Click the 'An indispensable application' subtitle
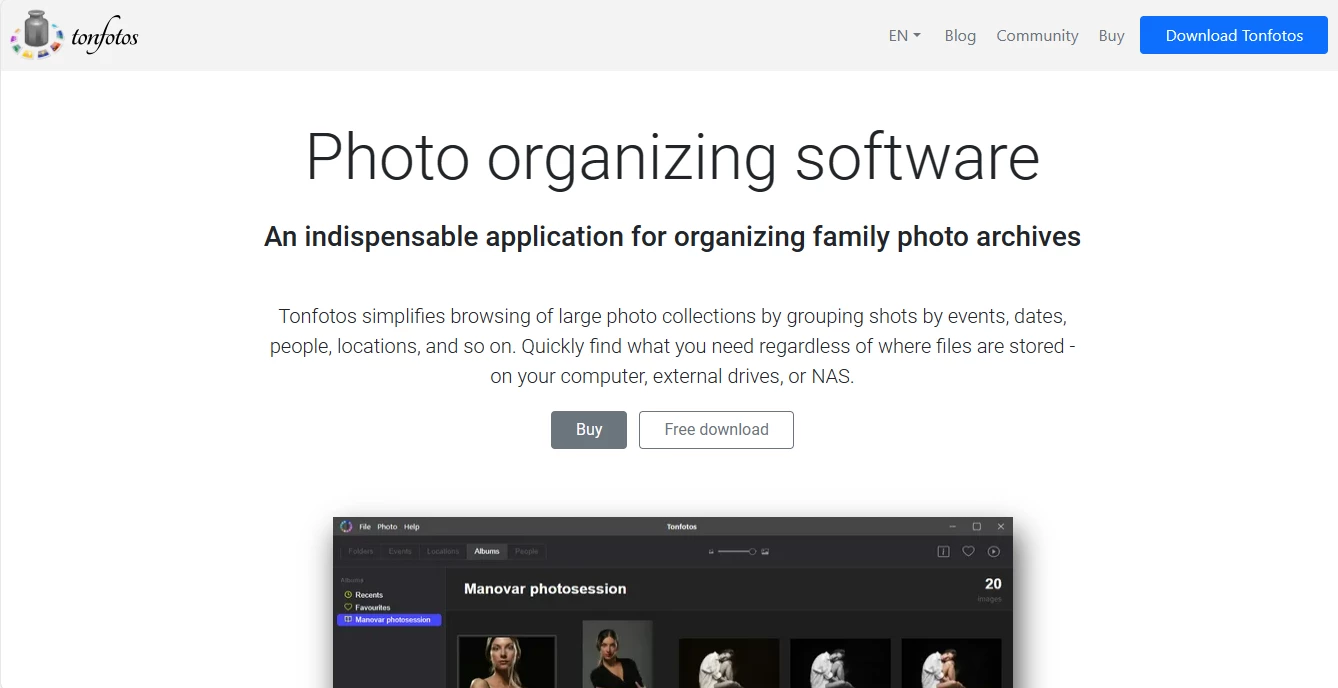Image resolution: width=1338 pixels, height=688 pixels. (672, 237)
